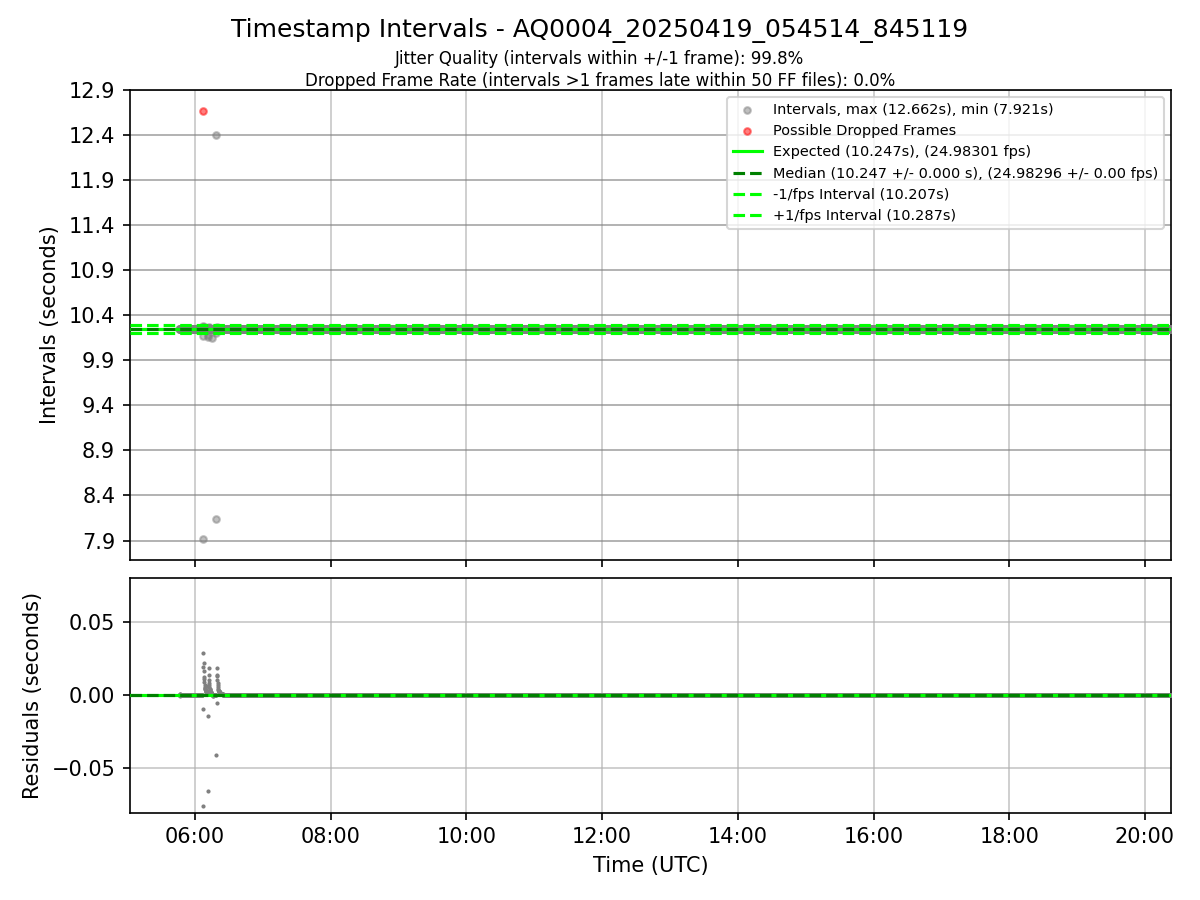Screen dimensions: 1200x900
Task: Click the 'Residuals (seconds)' y-axis label
Action: pos(31,696)
